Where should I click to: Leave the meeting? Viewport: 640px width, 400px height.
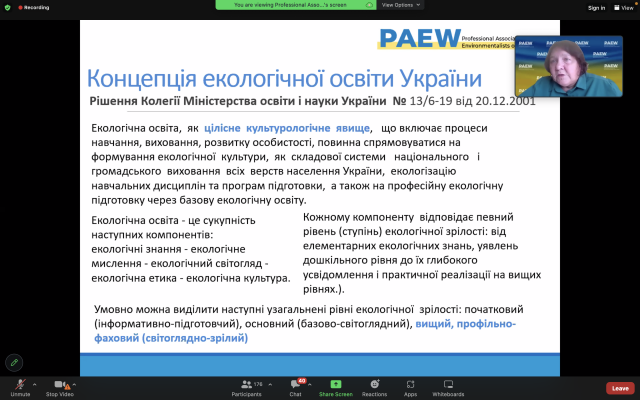click(x=620, y=388)
